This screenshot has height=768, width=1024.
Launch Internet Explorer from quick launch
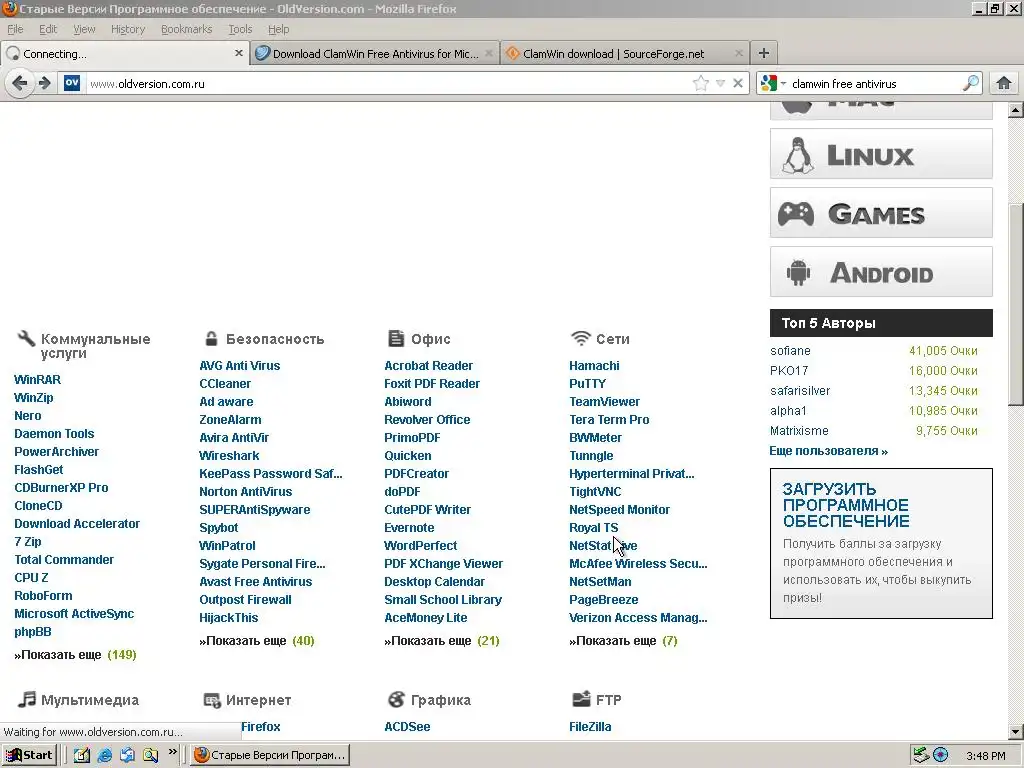tap(104, 756)
